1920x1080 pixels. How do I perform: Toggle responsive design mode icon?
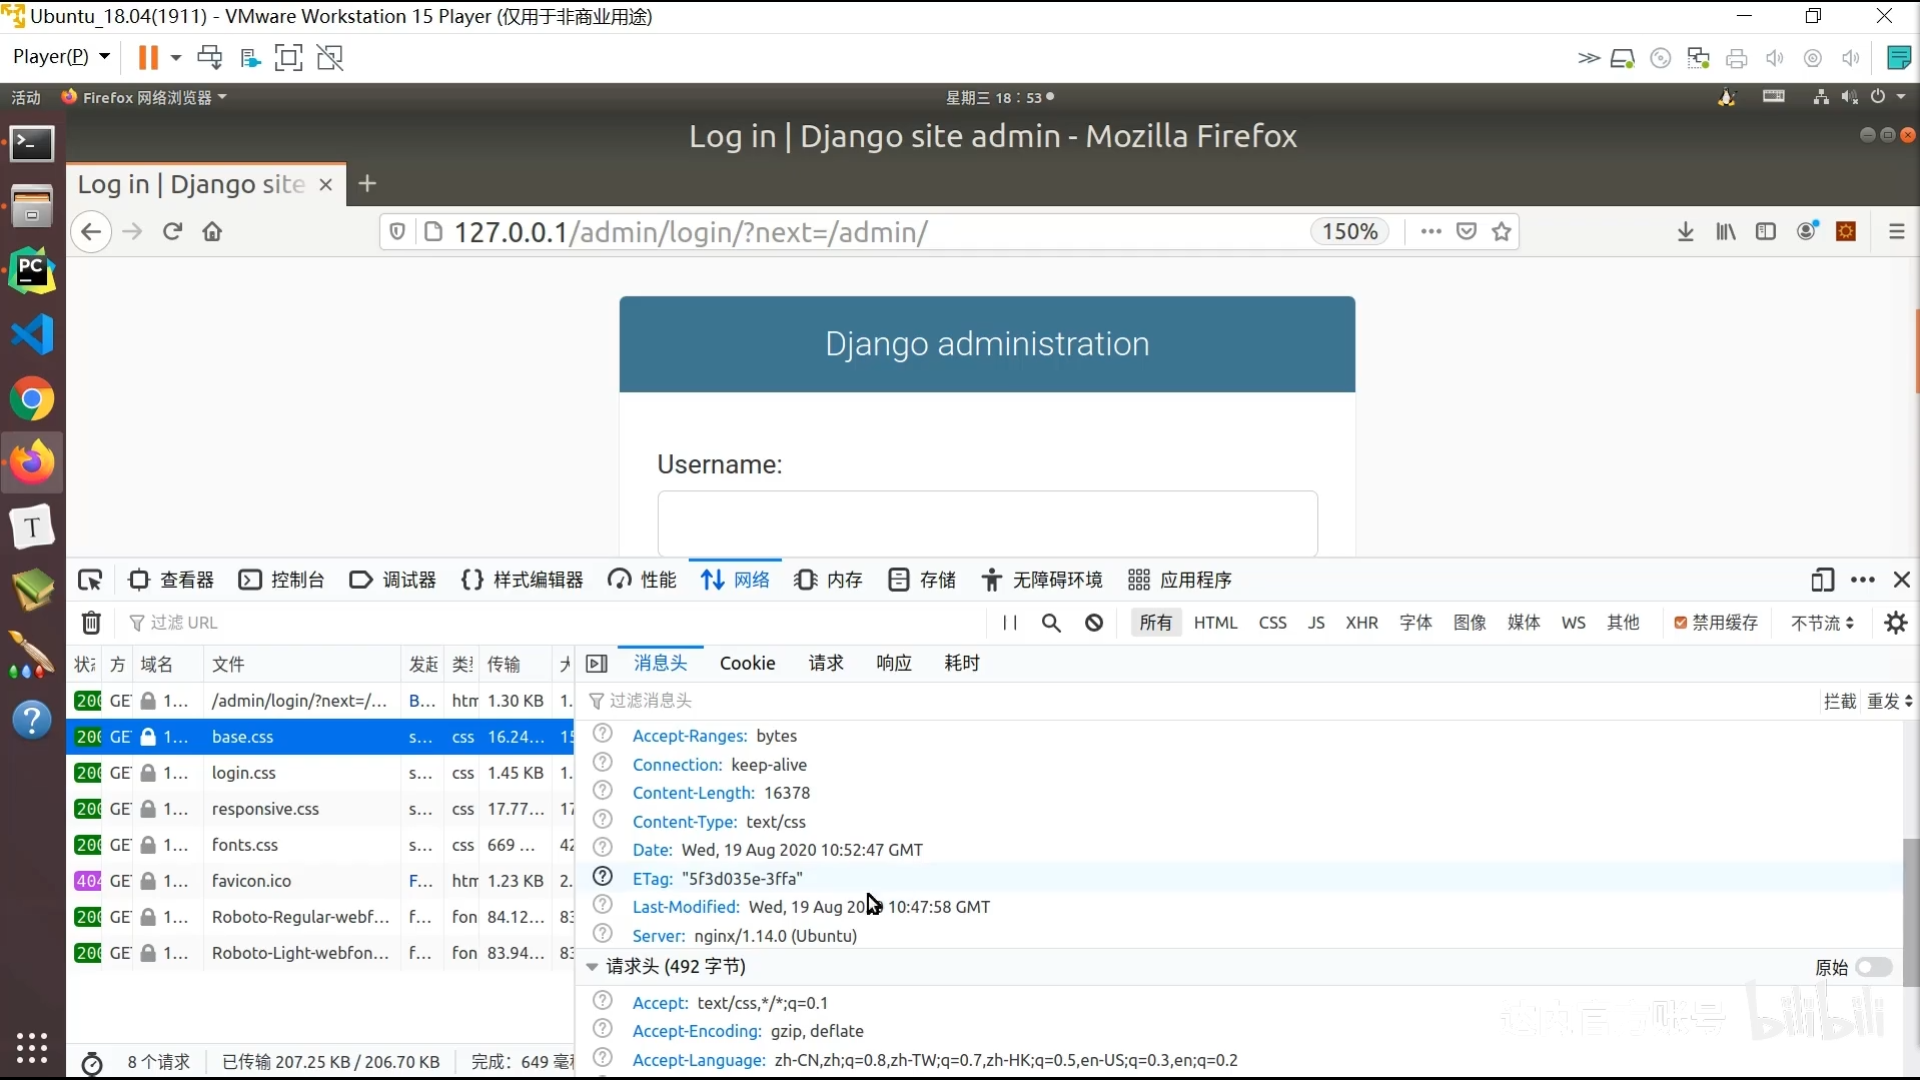point(1822,580)
